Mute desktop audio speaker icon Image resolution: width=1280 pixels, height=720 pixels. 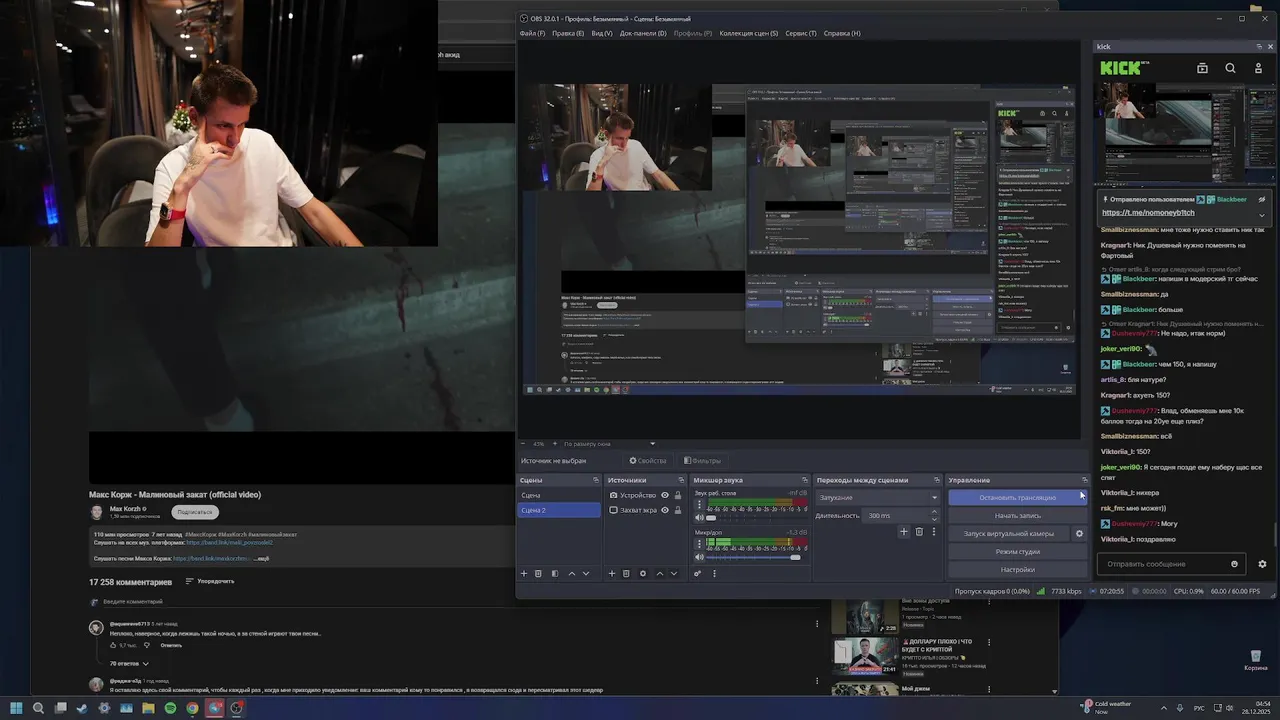[x=699, y=518]
